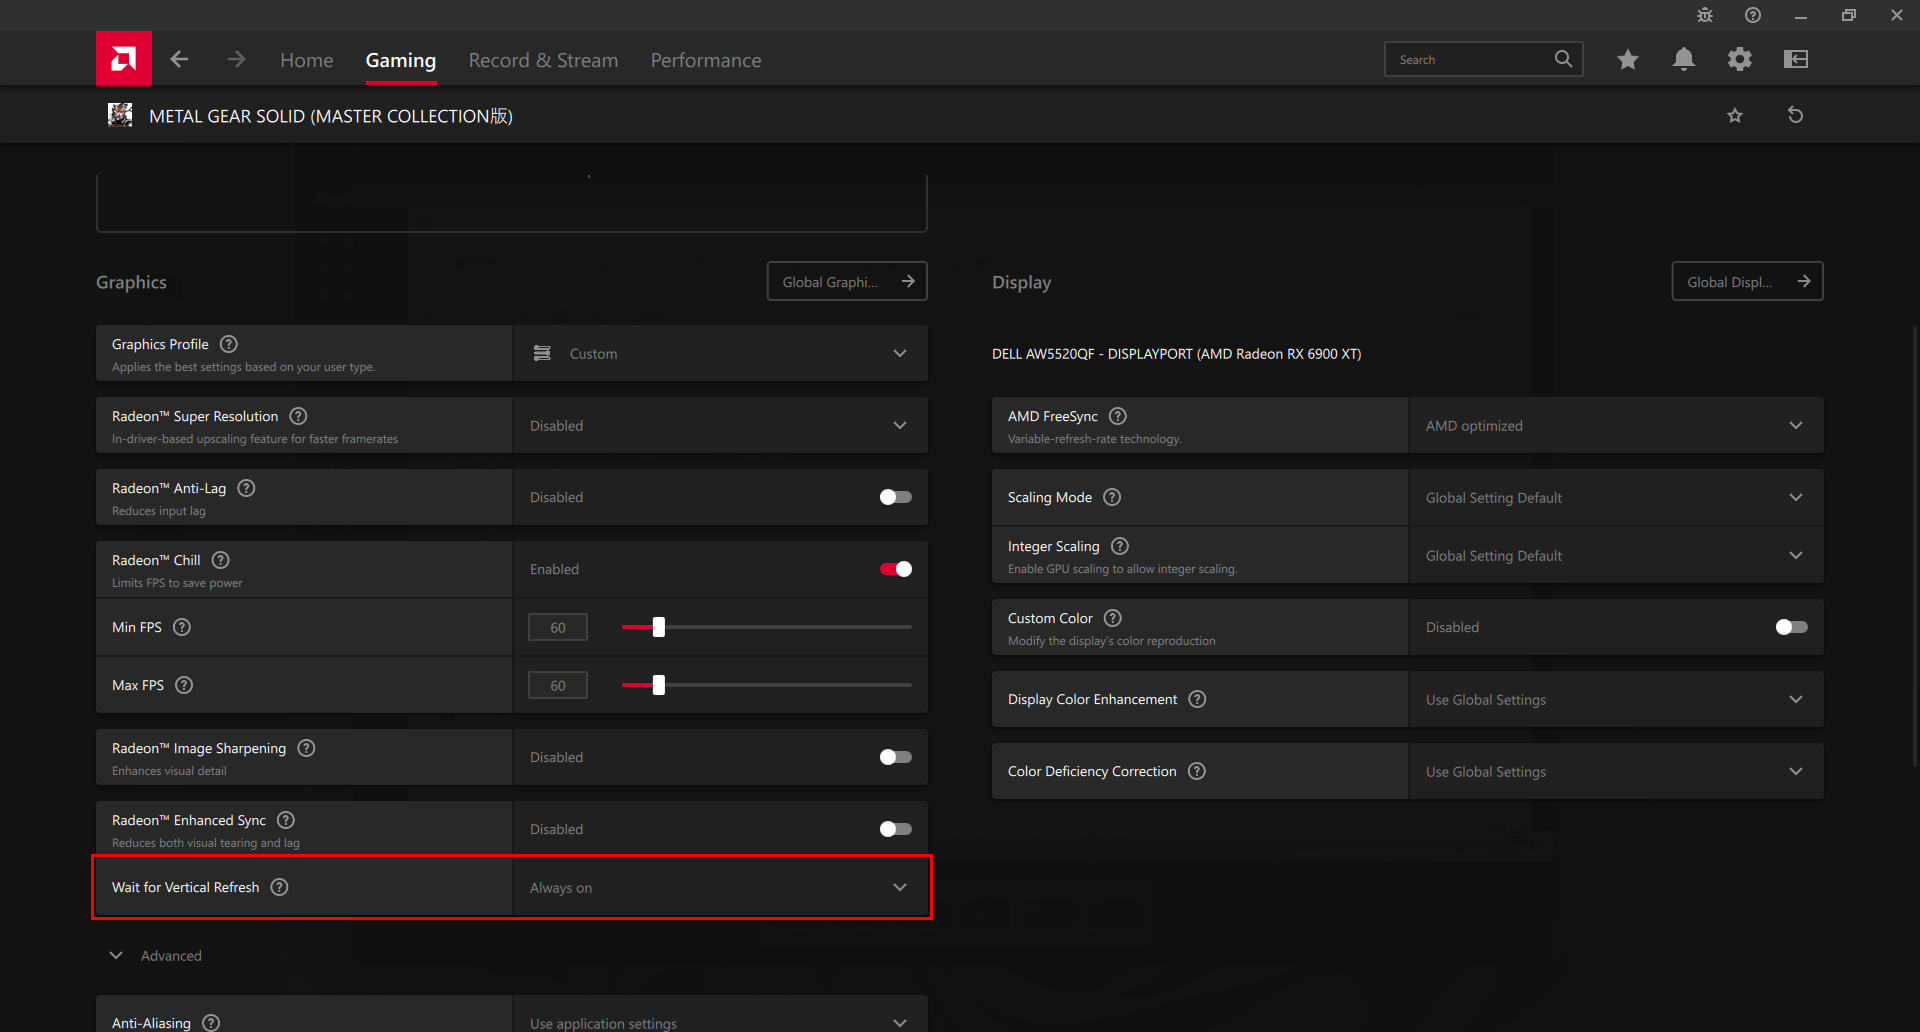
Task: Open Scaling Mode dropdown
Action: pos(1616,497)
